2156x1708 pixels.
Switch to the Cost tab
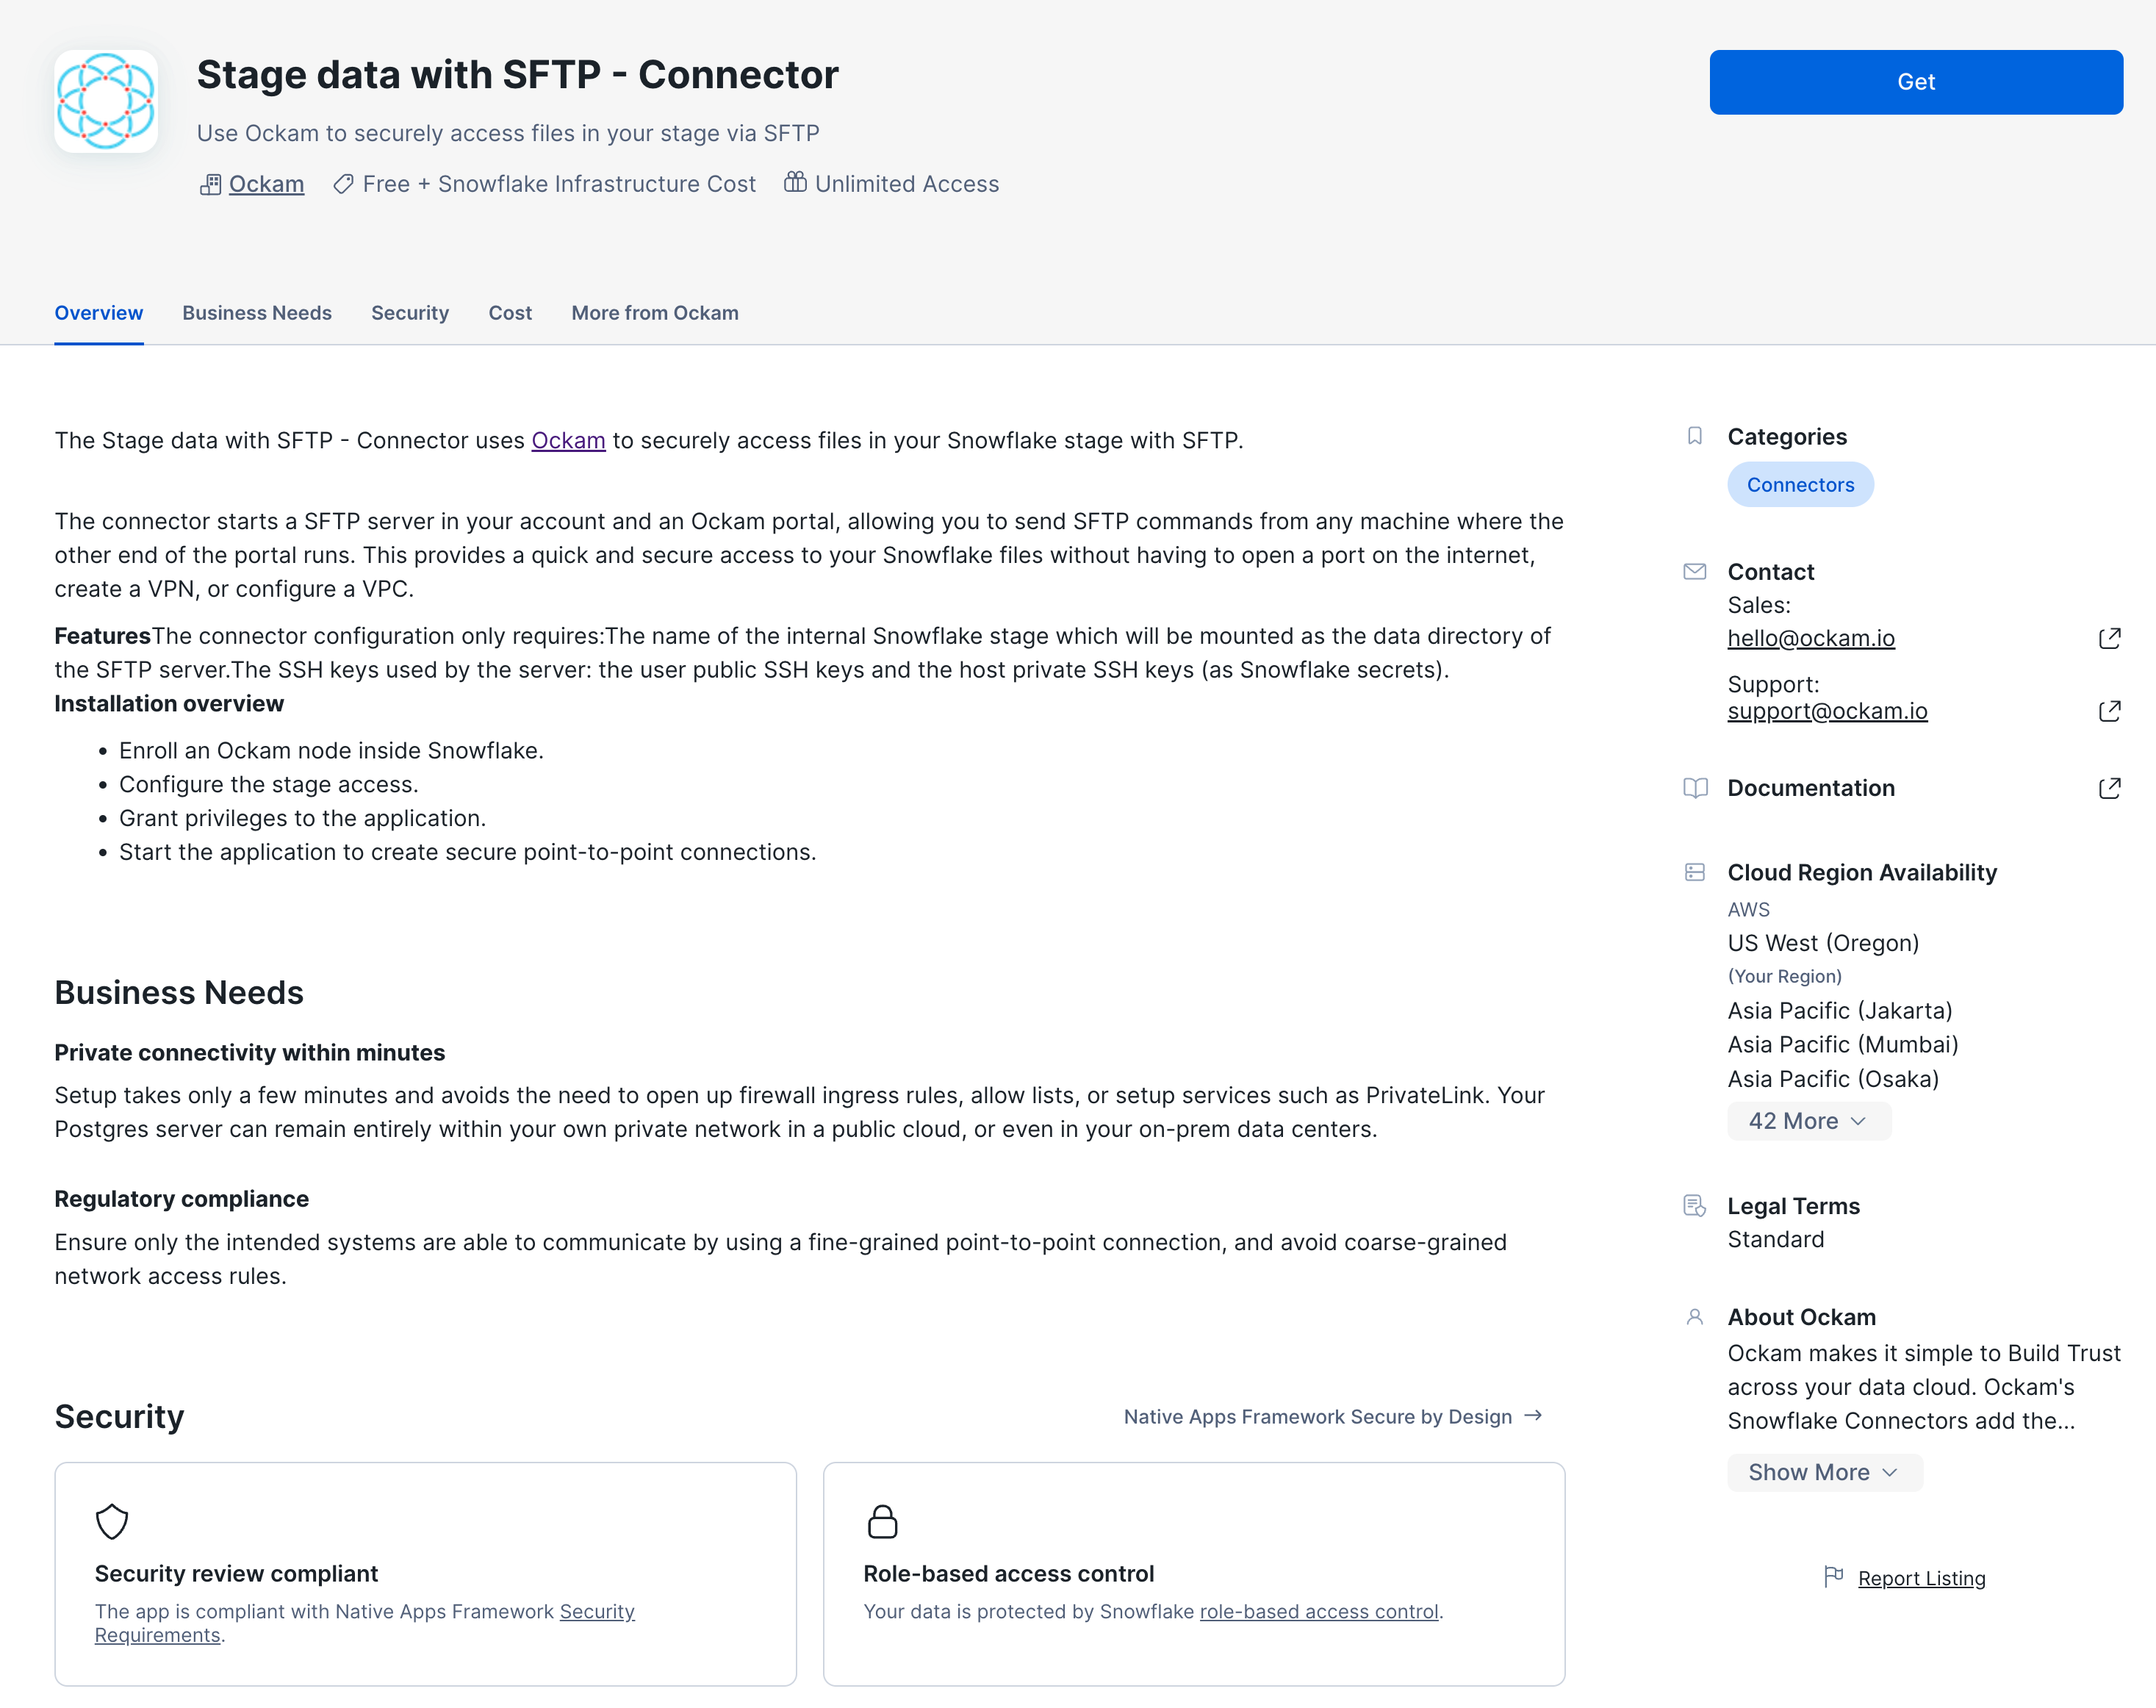click(x=509, y=312)
